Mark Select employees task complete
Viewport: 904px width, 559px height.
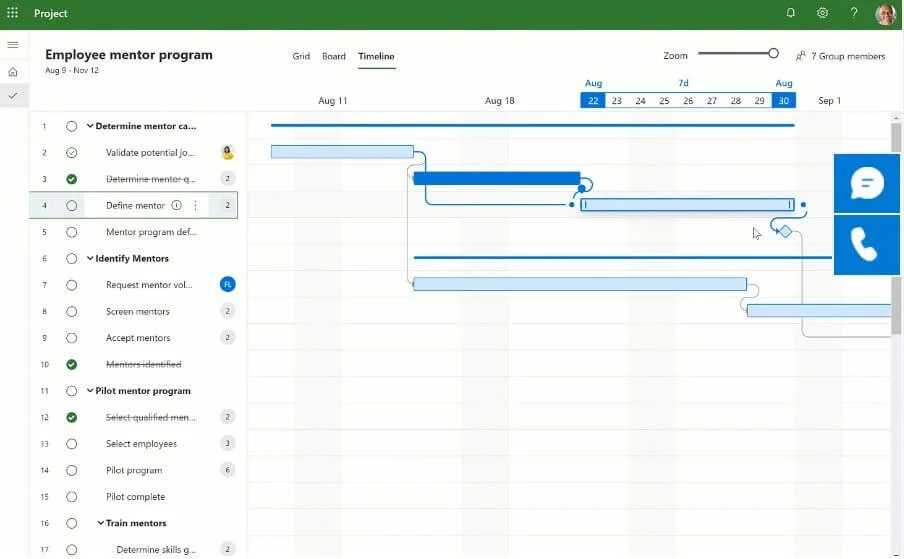click(x=71, y=444)
